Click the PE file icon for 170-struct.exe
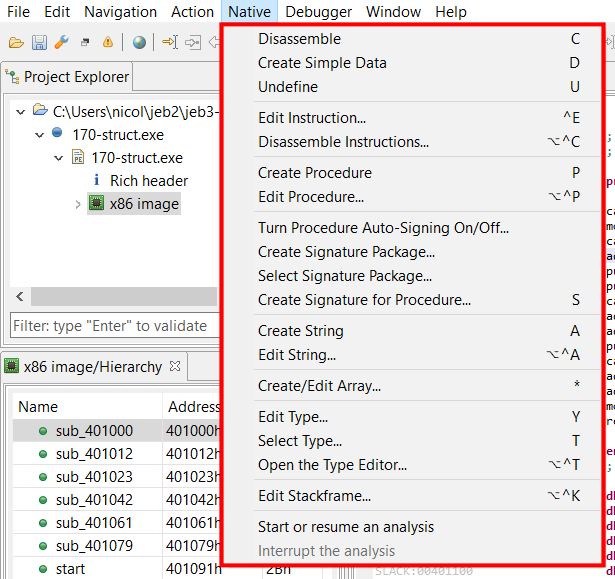Screen dimensions: 615x579 pyautogui.click(x=78, y=157)
